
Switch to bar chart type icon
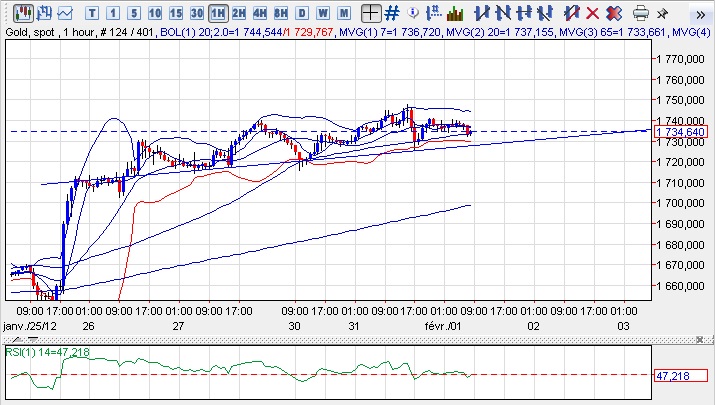click(43, 13)
